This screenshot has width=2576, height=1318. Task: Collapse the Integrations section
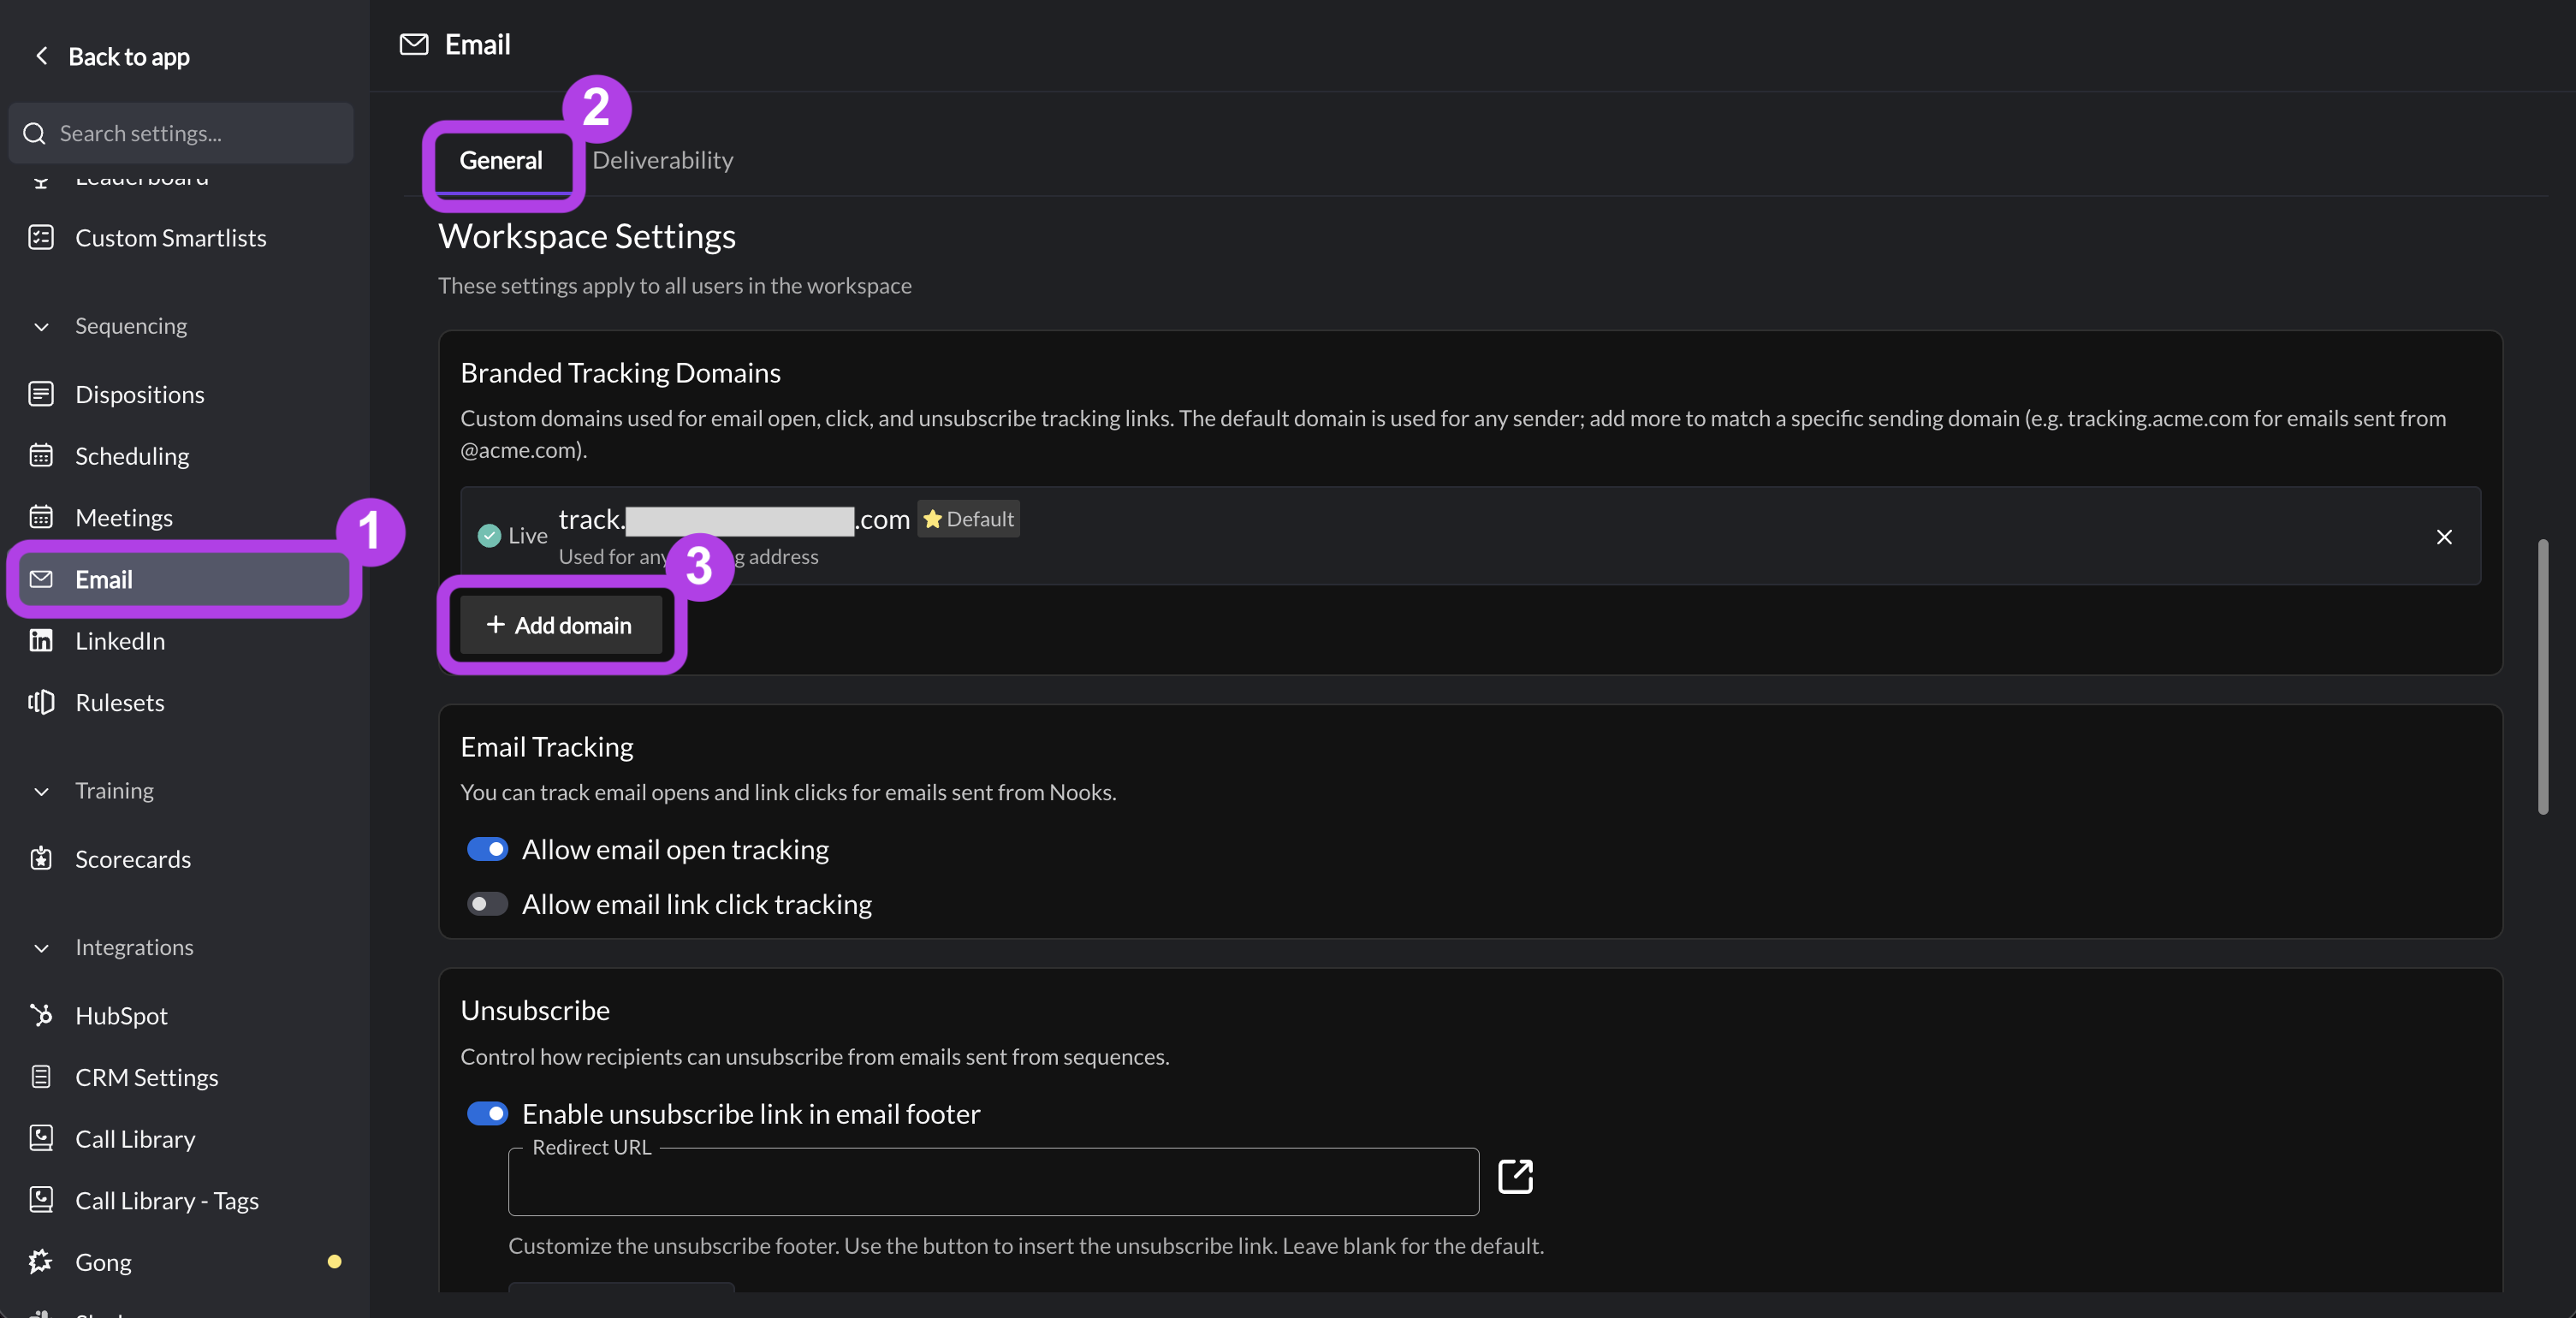(41, 948)
